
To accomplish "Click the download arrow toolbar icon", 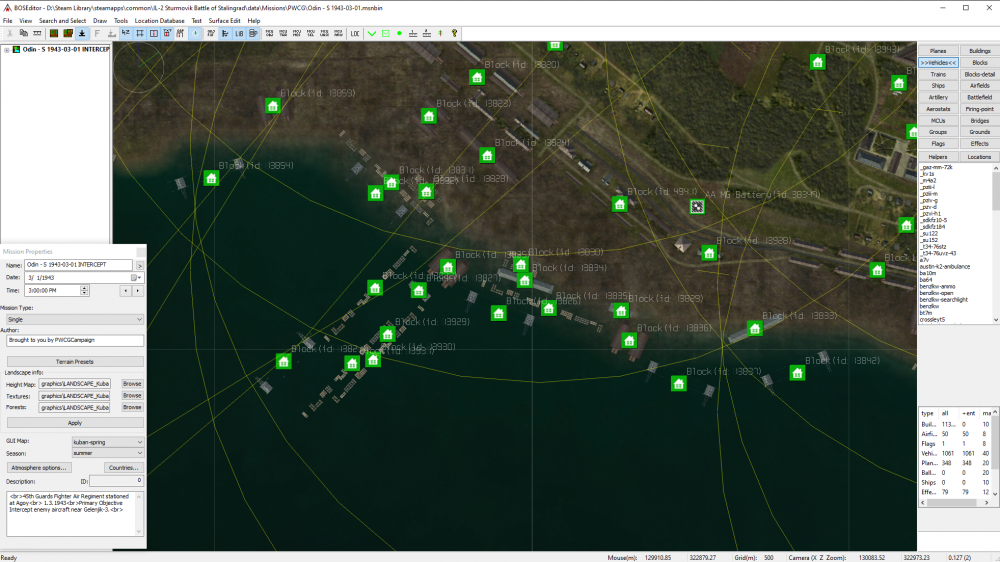I will 82,33.
